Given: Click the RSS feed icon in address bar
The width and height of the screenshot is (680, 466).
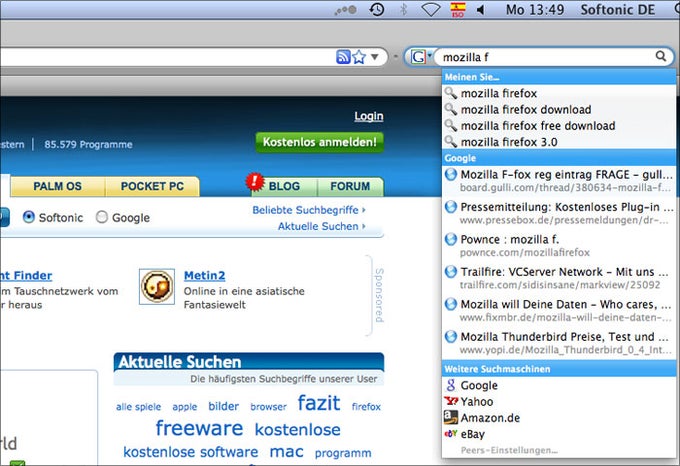Looking at the screenshot, I should tap(343, 57).
